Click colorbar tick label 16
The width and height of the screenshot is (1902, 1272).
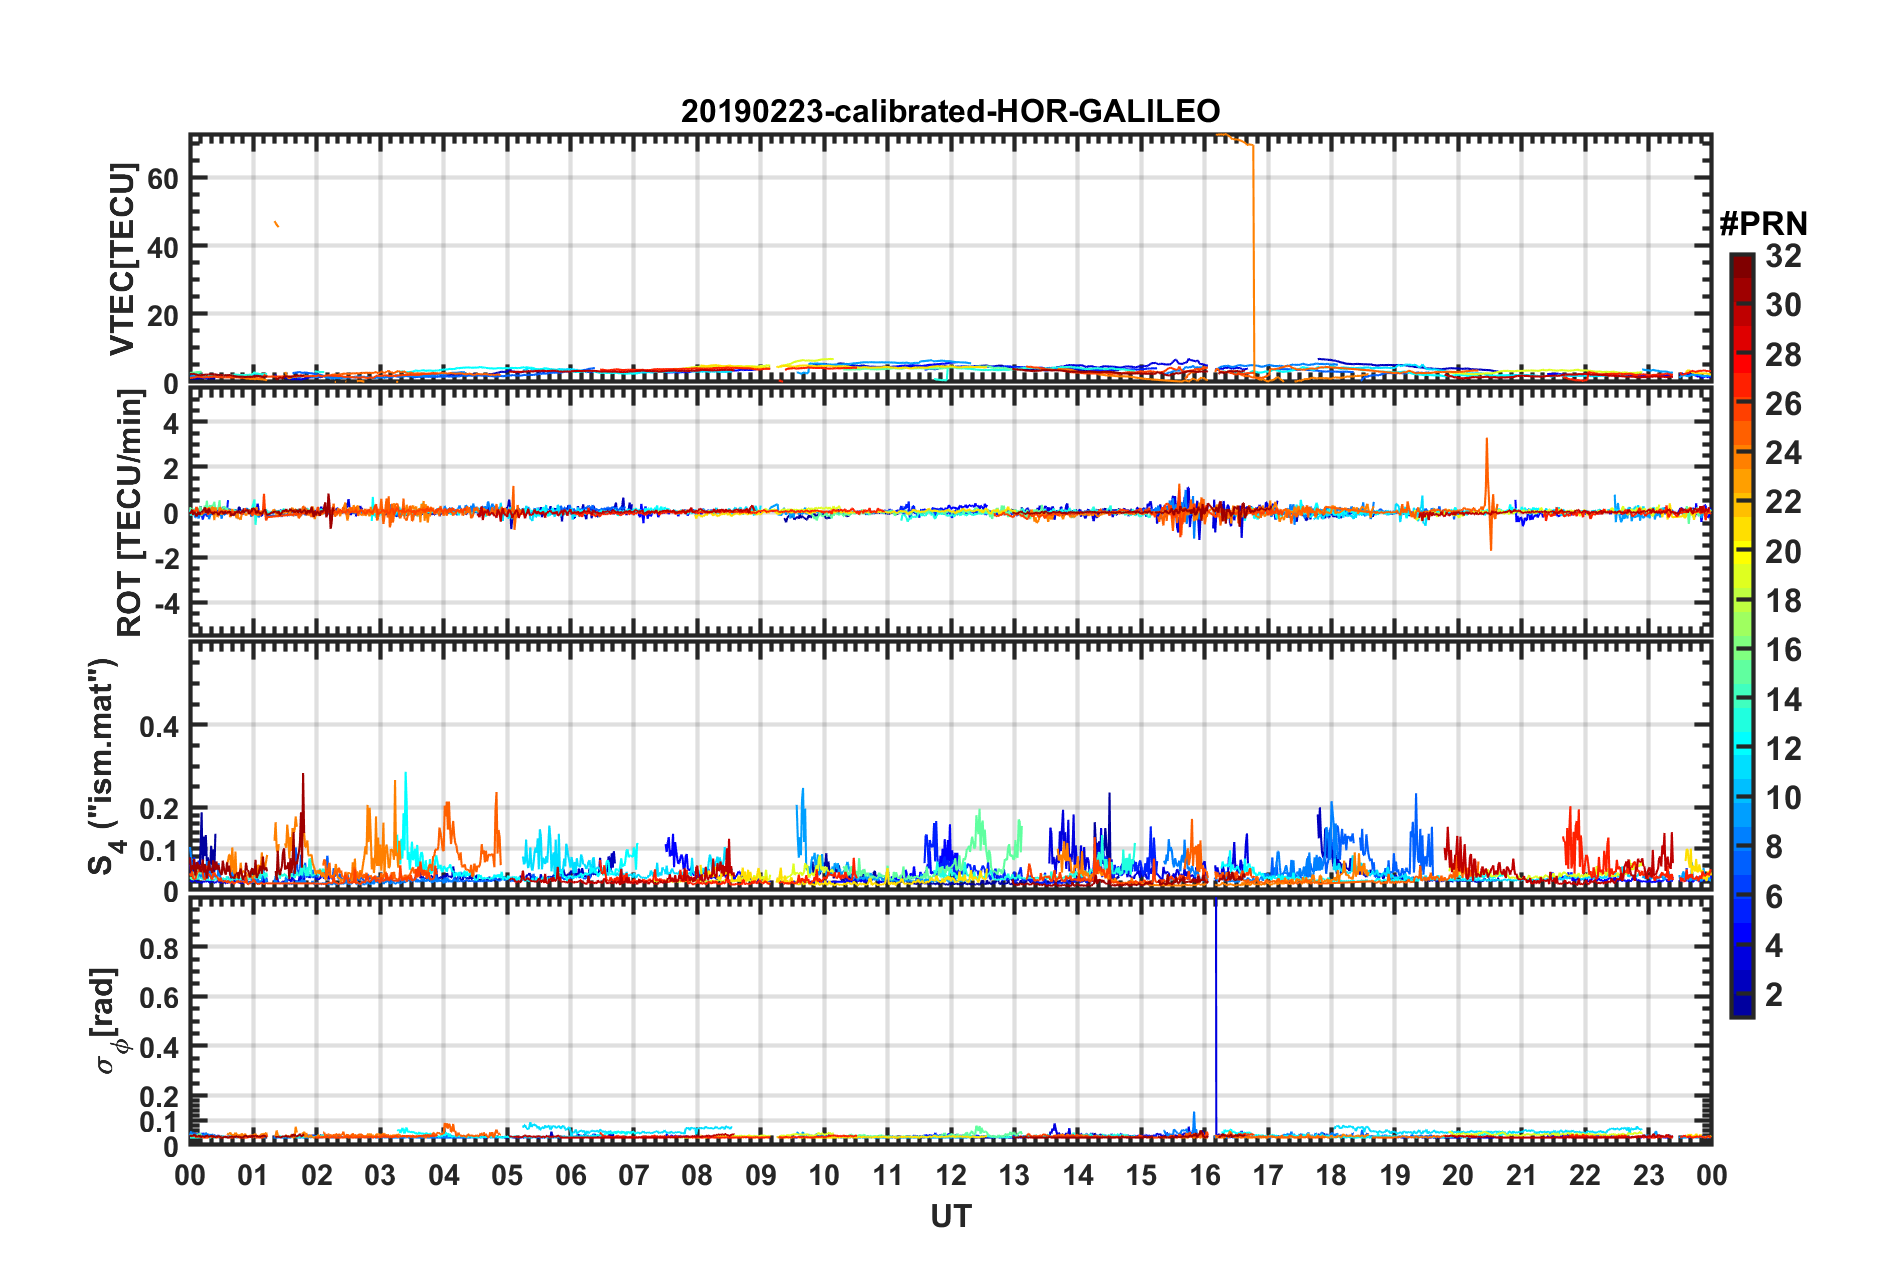pyautogui.click(x=1783, y=651)
